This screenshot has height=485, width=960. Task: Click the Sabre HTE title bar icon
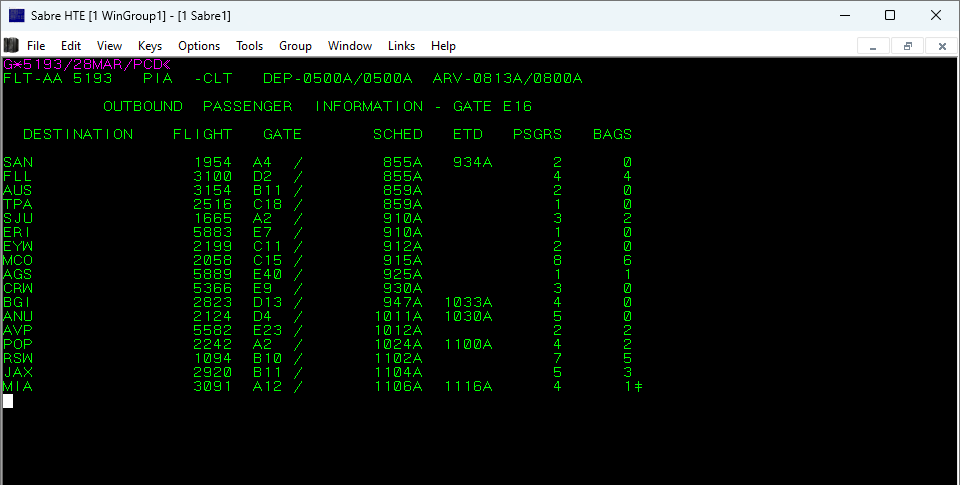[16, 15]
